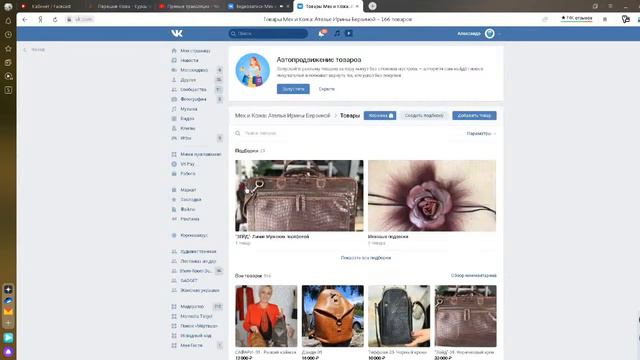
Task: Open a new browser tab with plus
Action: click(372, 6)
